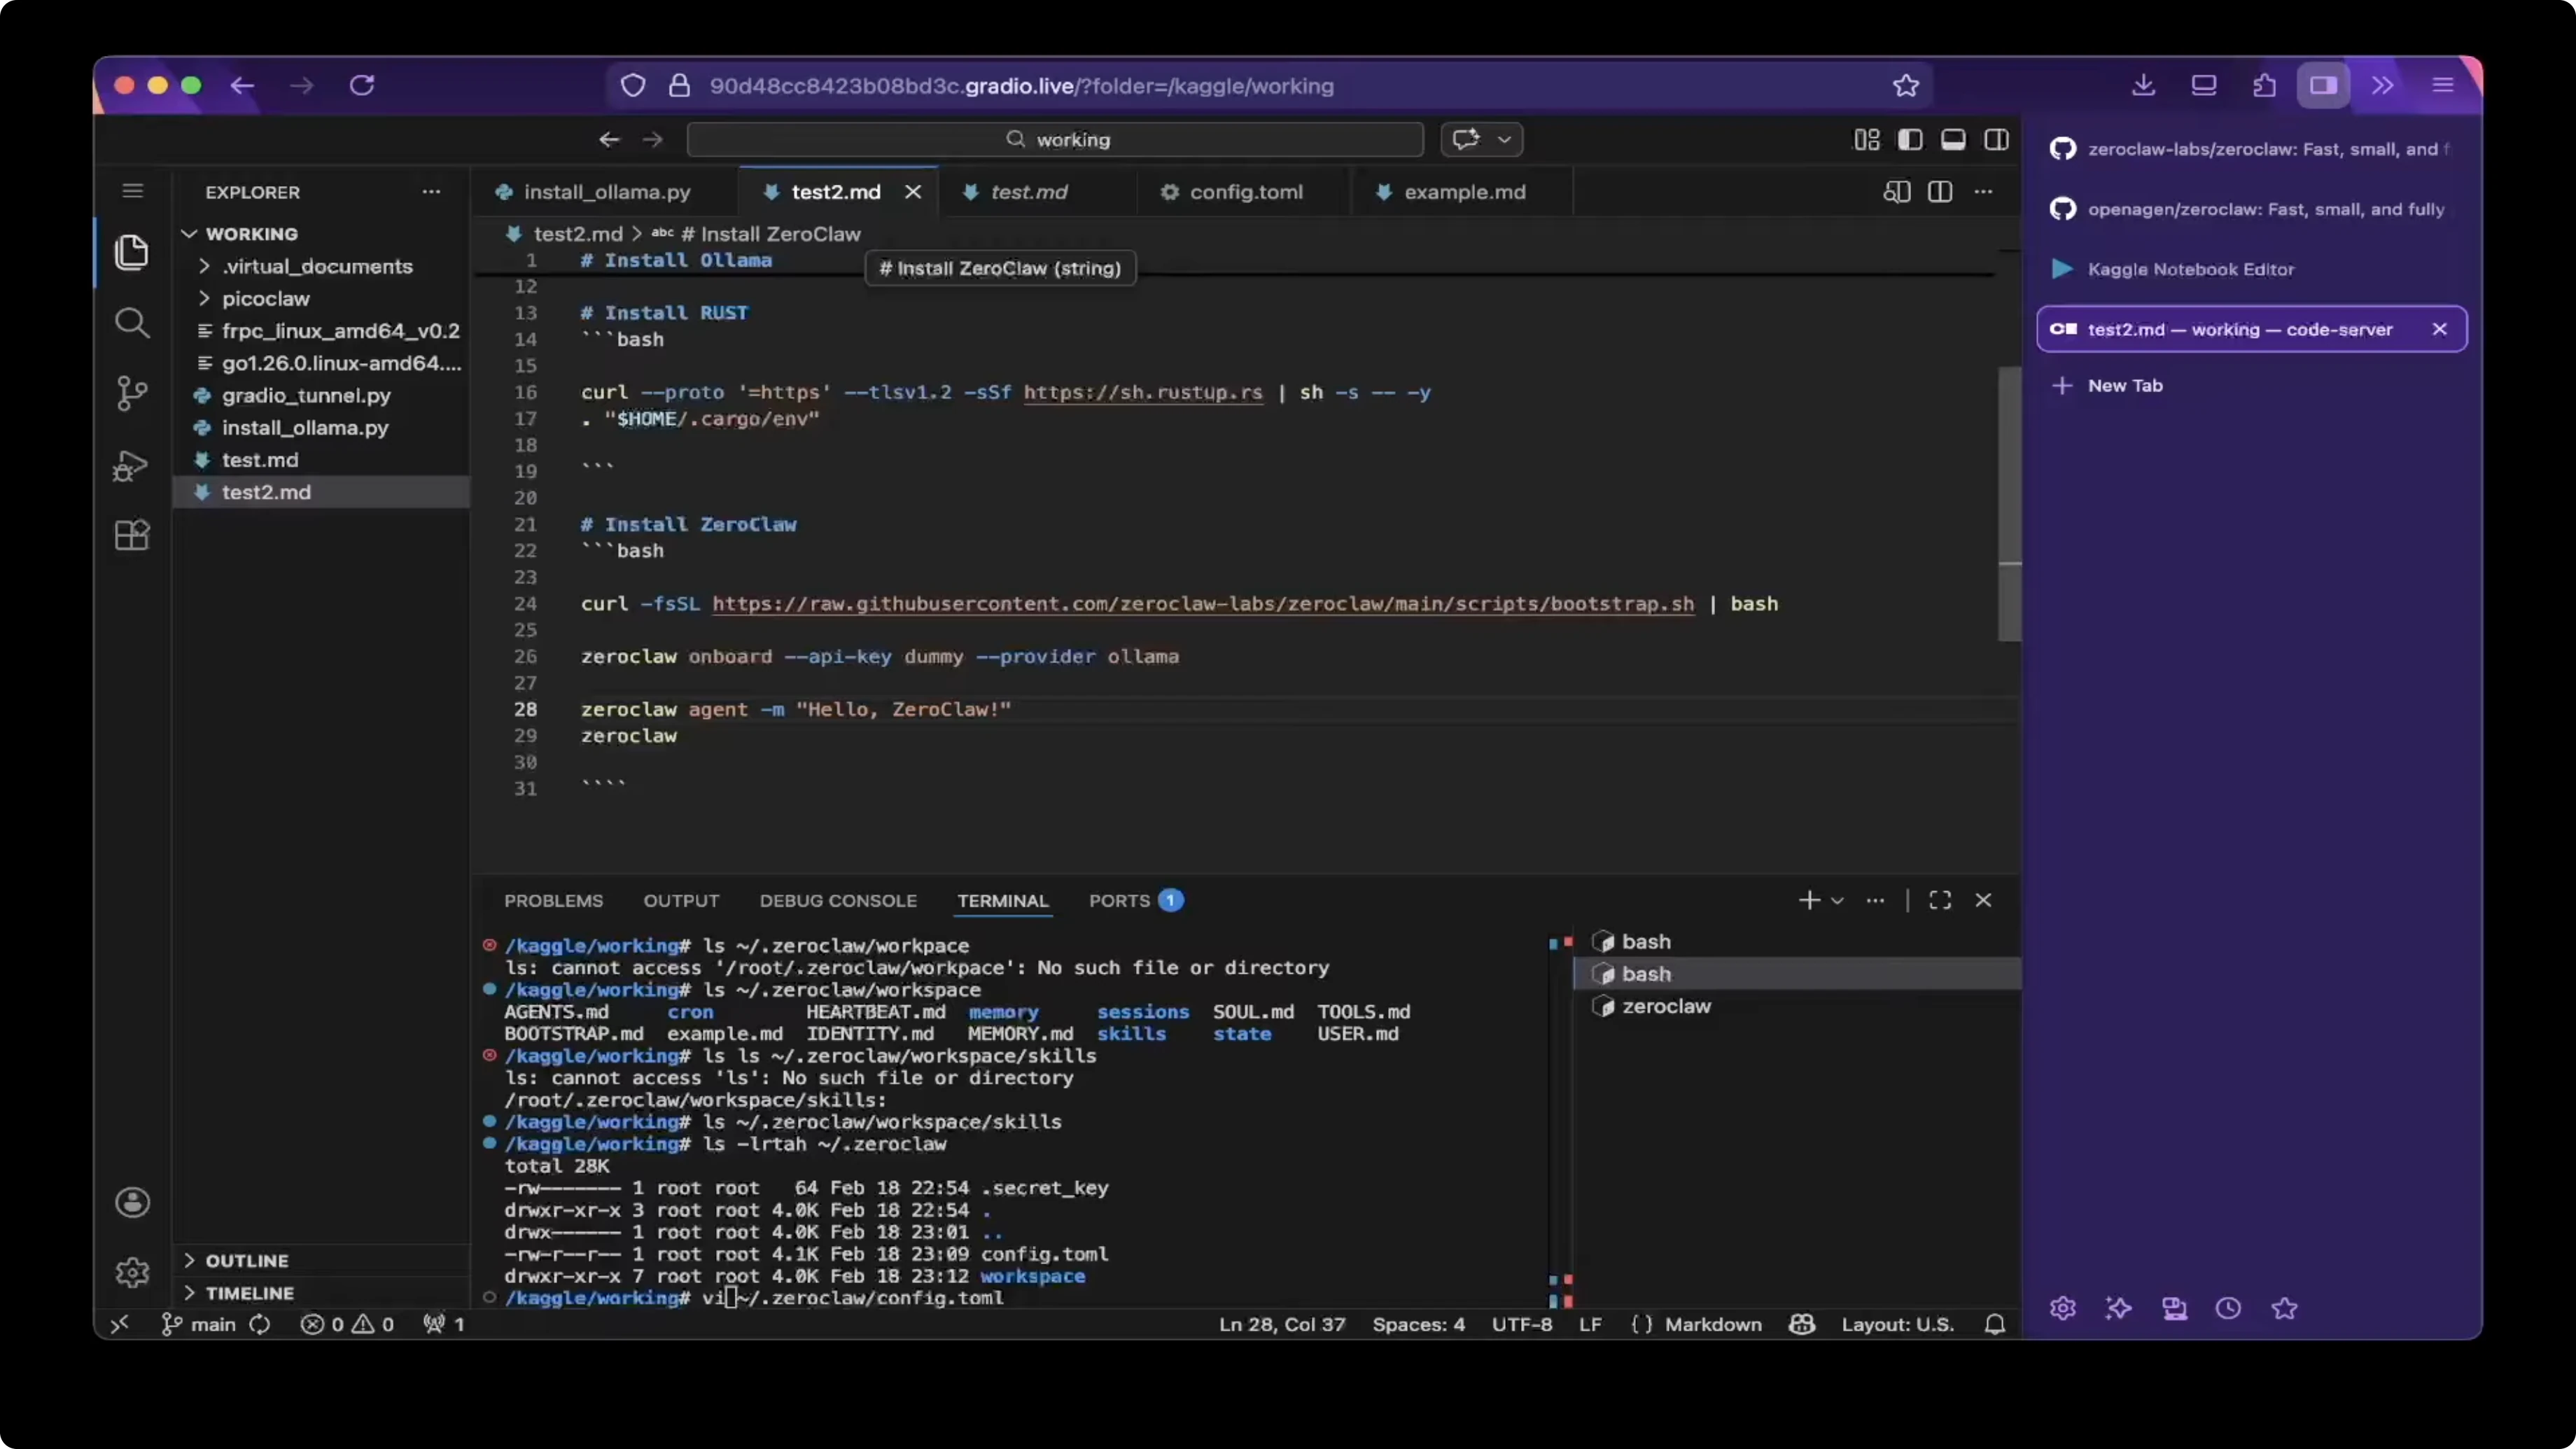Expand the OUTLINE section

click(246, 1261)
